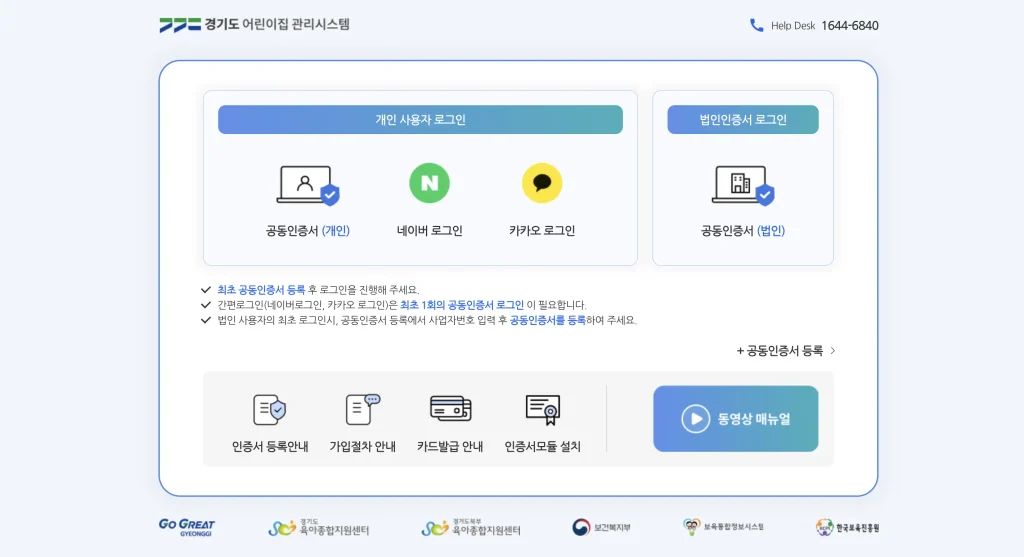Click the play icon in 동영상 매뉴얼

[696, 419]
